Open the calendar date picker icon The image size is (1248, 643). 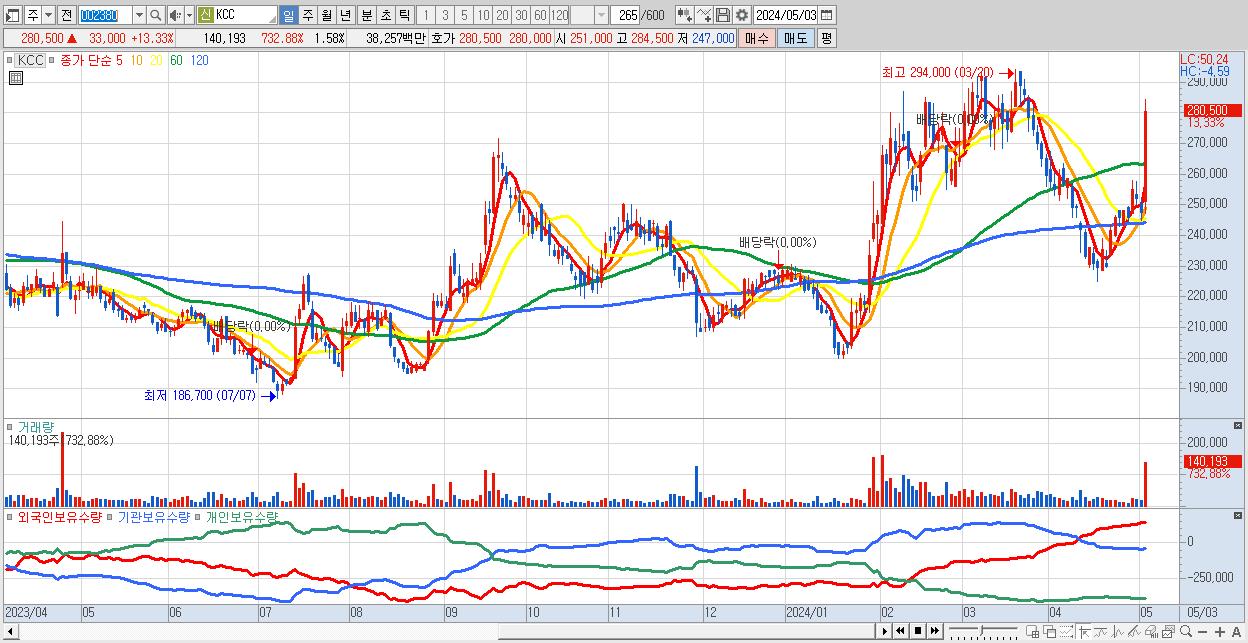pyautogui.click(x=827, y=15)
